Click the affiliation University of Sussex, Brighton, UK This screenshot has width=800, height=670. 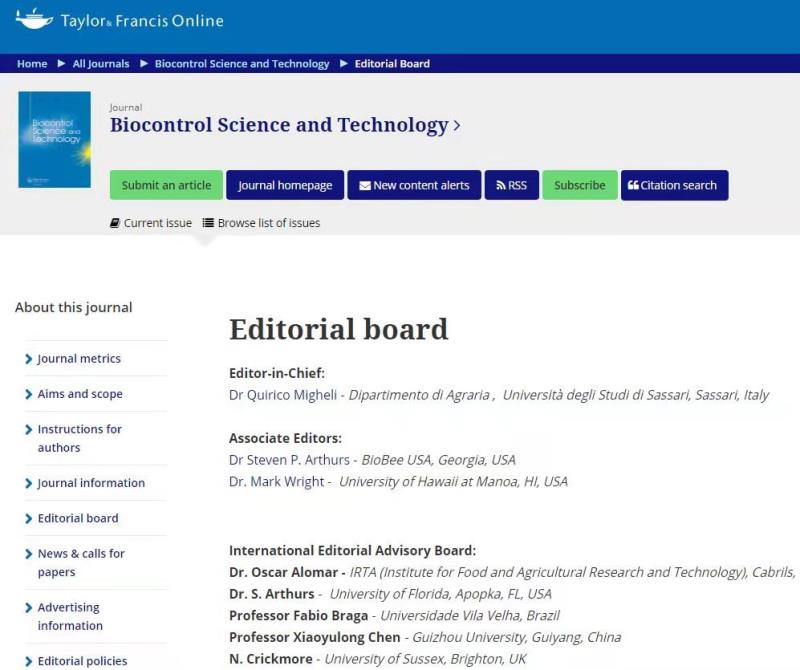pos(426,659)
